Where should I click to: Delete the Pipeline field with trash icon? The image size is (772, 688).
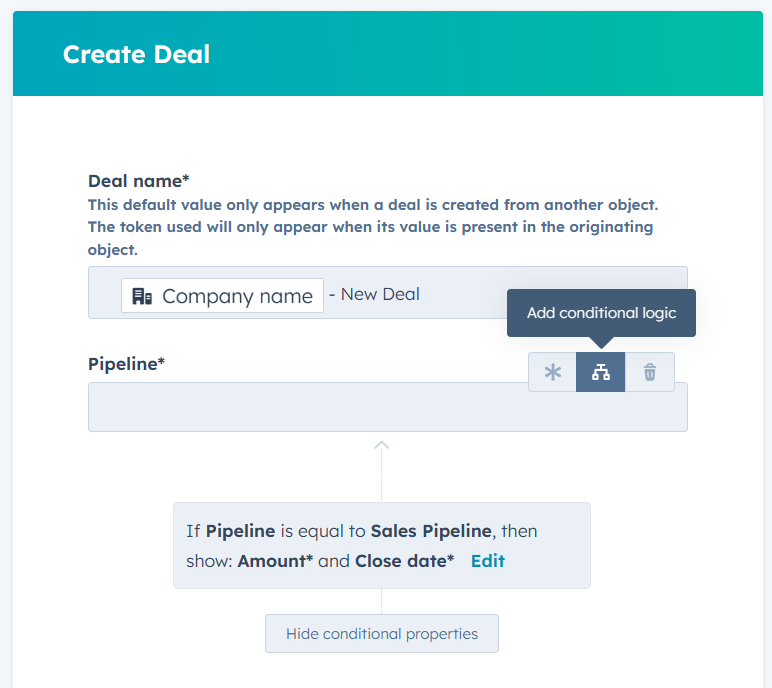pos(650,372)
